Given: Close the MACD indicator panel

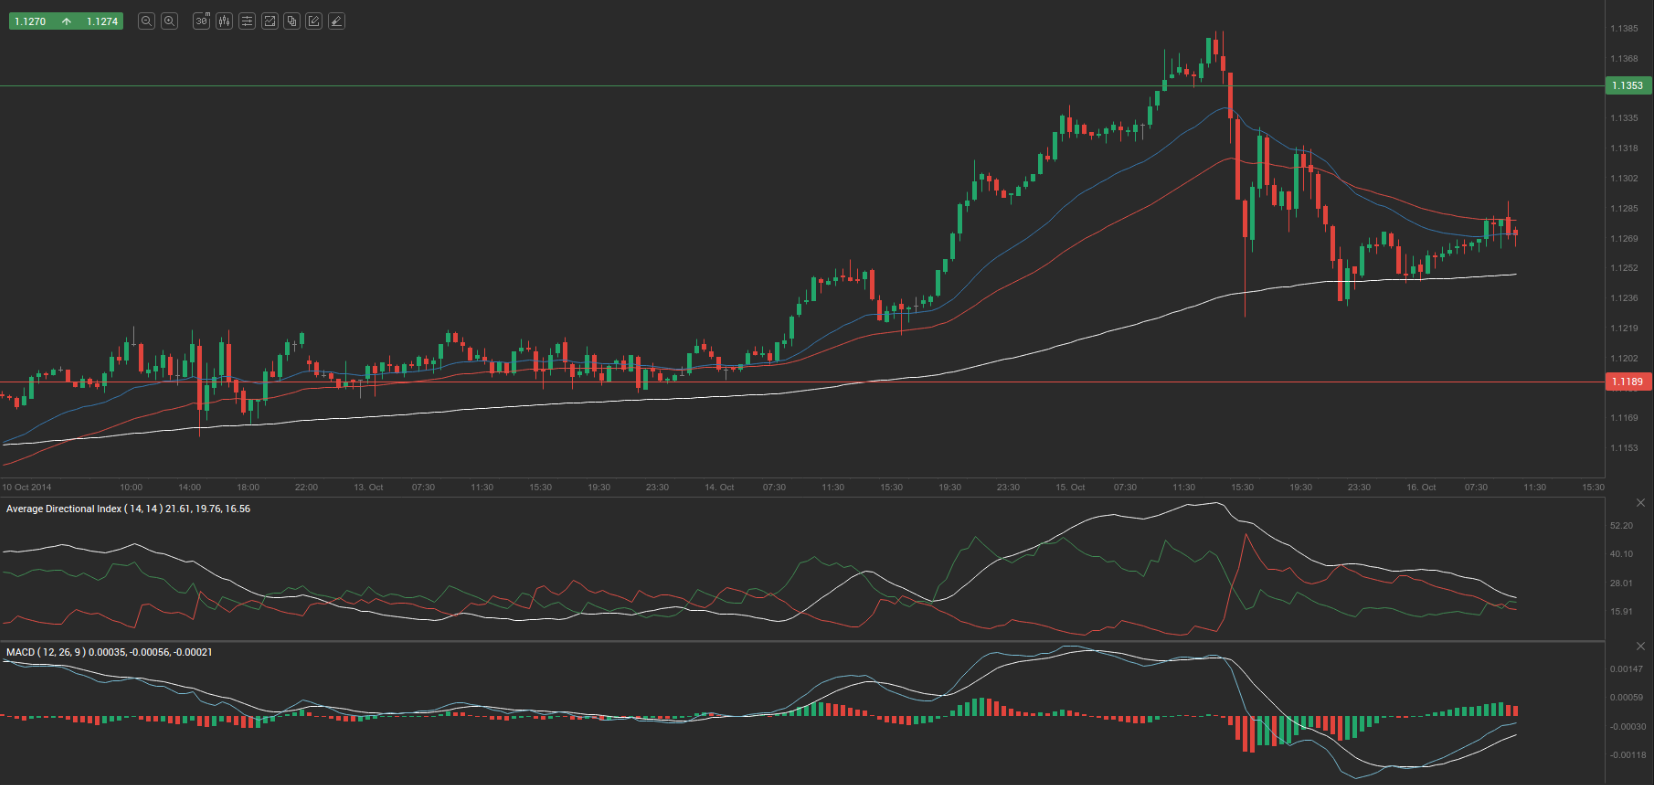Looking at the screenshot, I should pyautogui.click(x=1640, y=646).
